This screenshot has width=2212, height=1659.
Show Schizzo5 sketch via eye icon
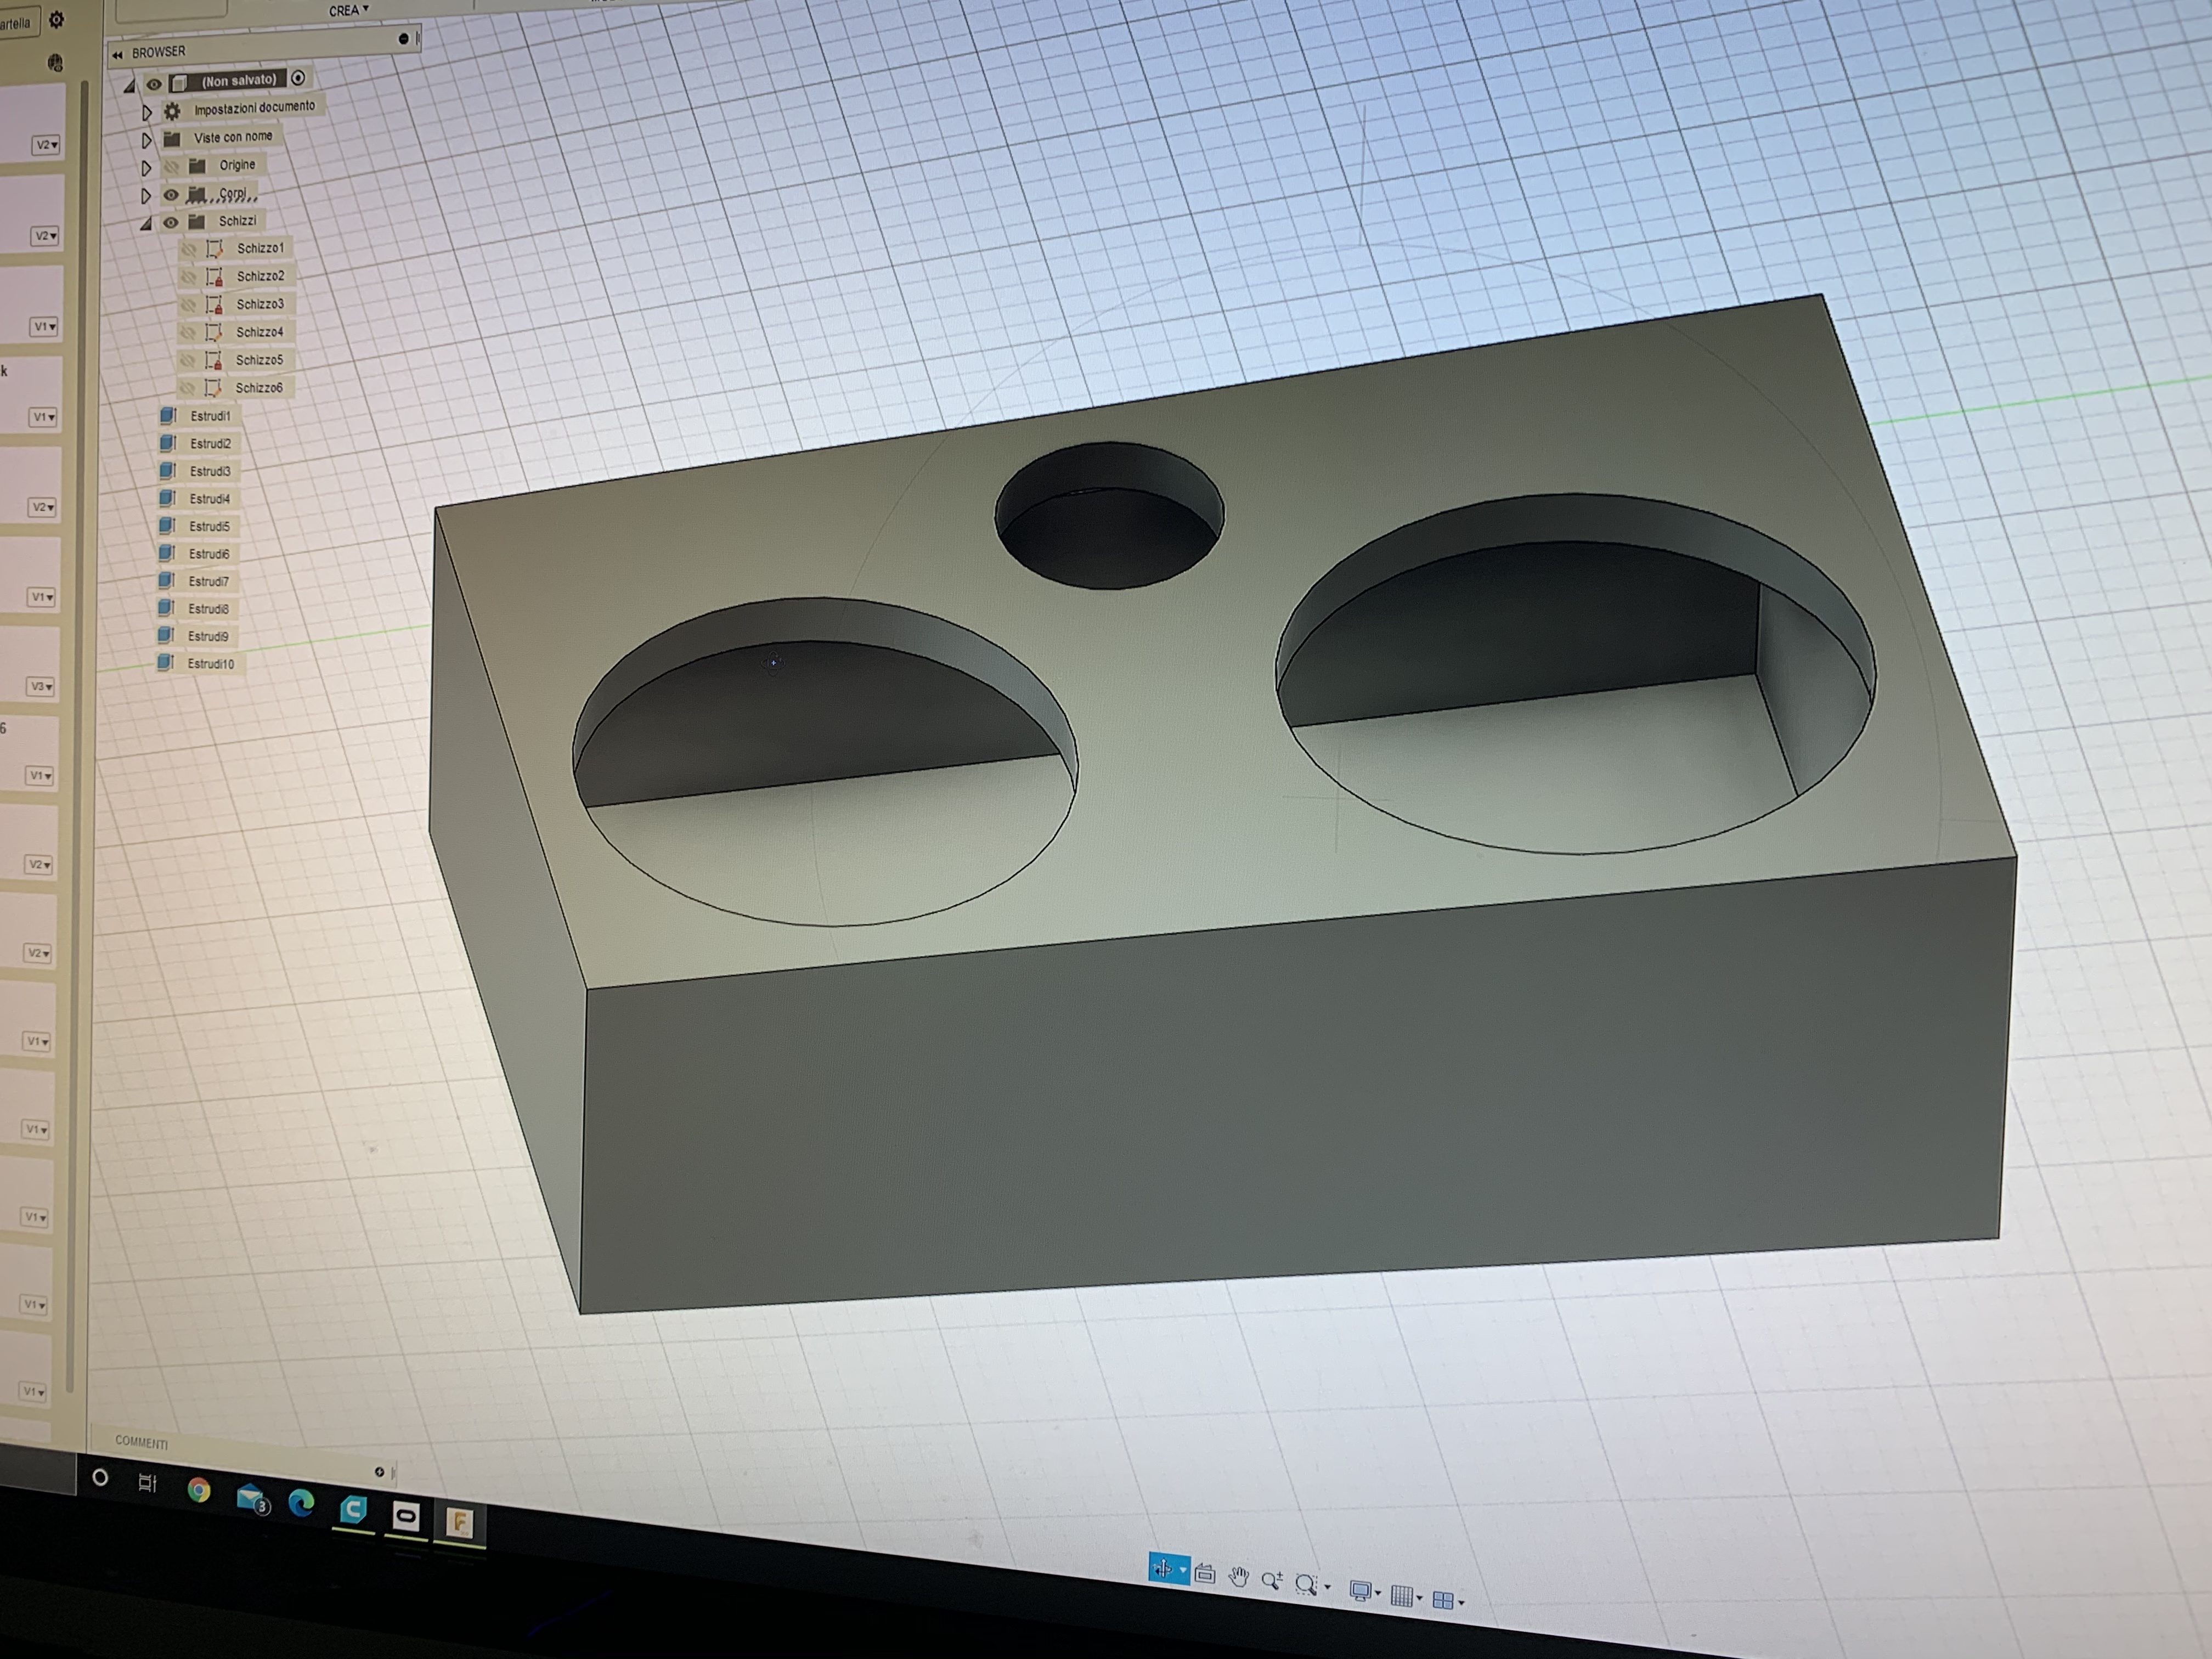[x=187, y=360]
